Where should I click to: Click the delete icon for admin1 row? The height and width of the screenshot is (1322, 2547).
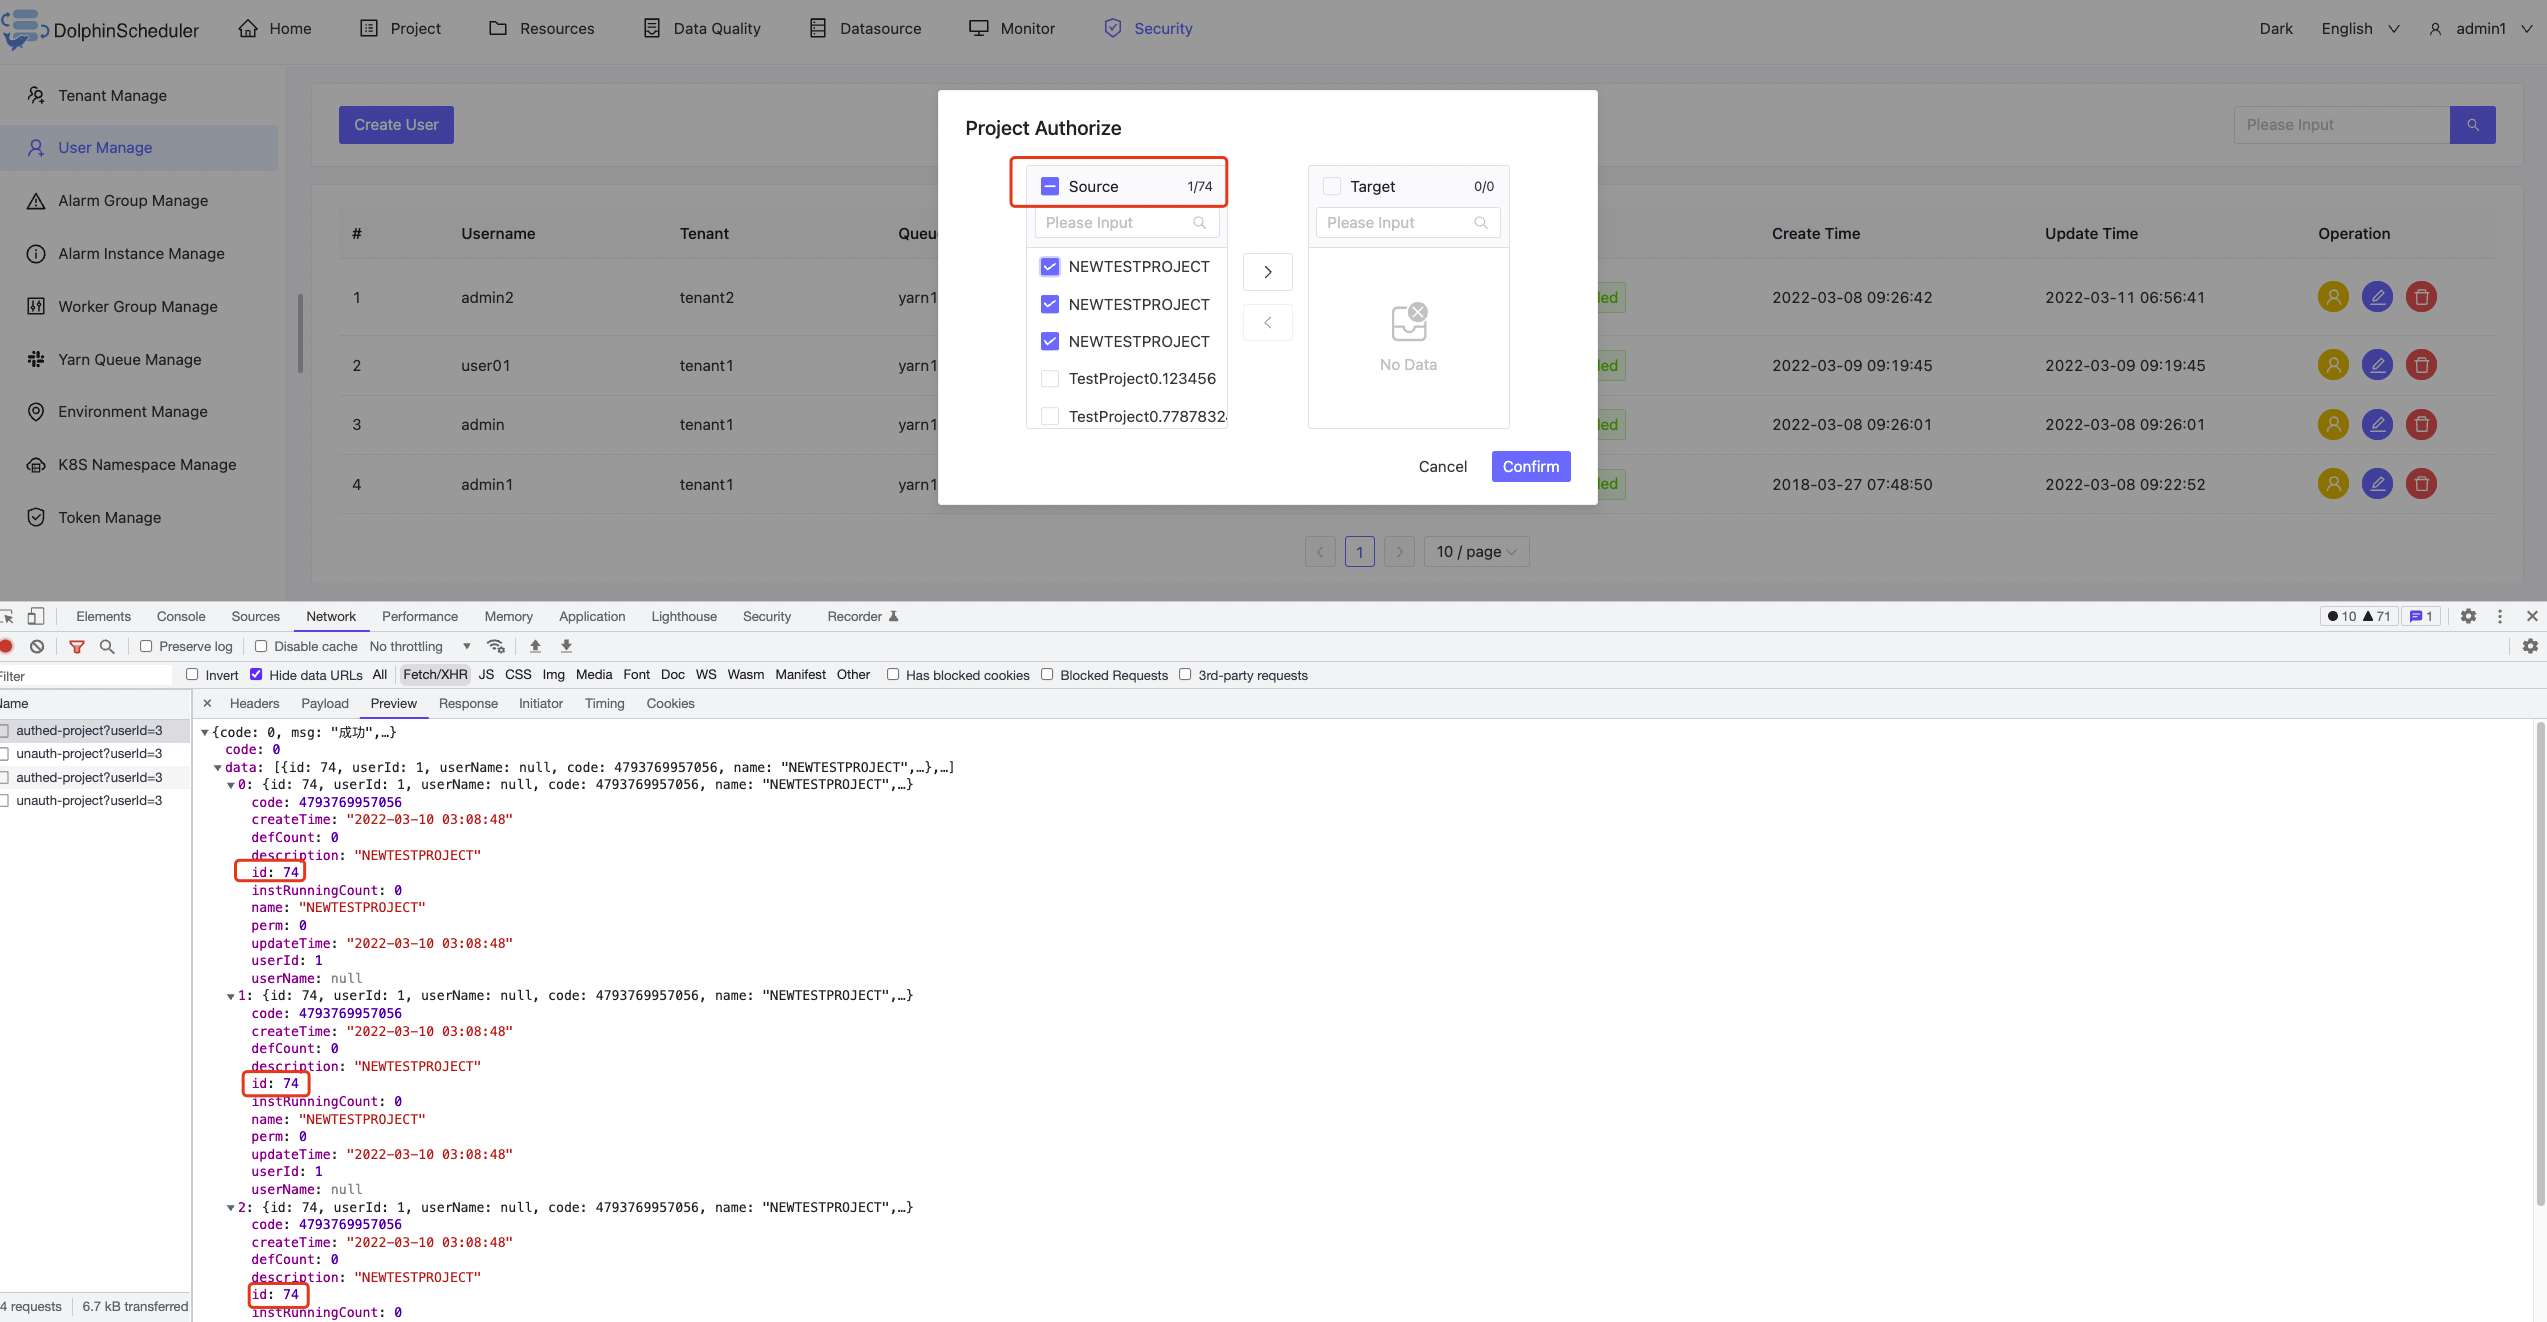2421,484
